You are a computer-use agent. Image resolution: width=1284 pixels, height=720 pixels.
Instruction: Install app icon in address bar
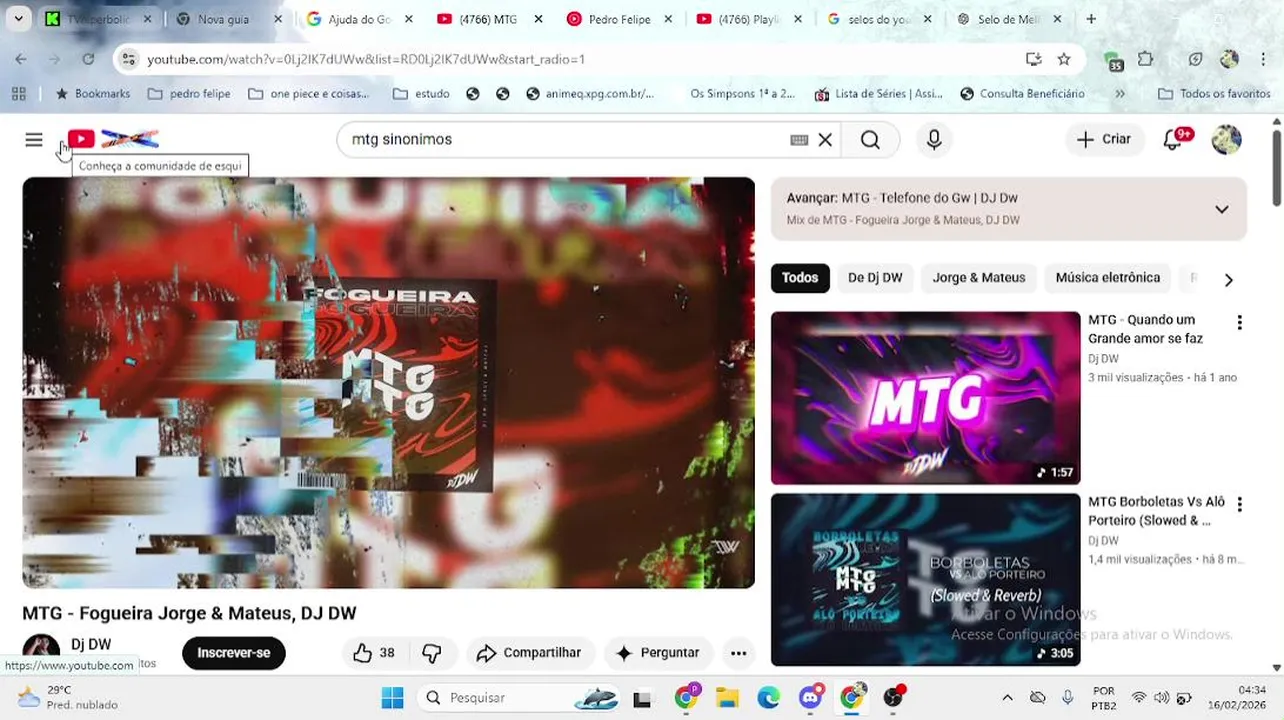(x=1034, y=59)
